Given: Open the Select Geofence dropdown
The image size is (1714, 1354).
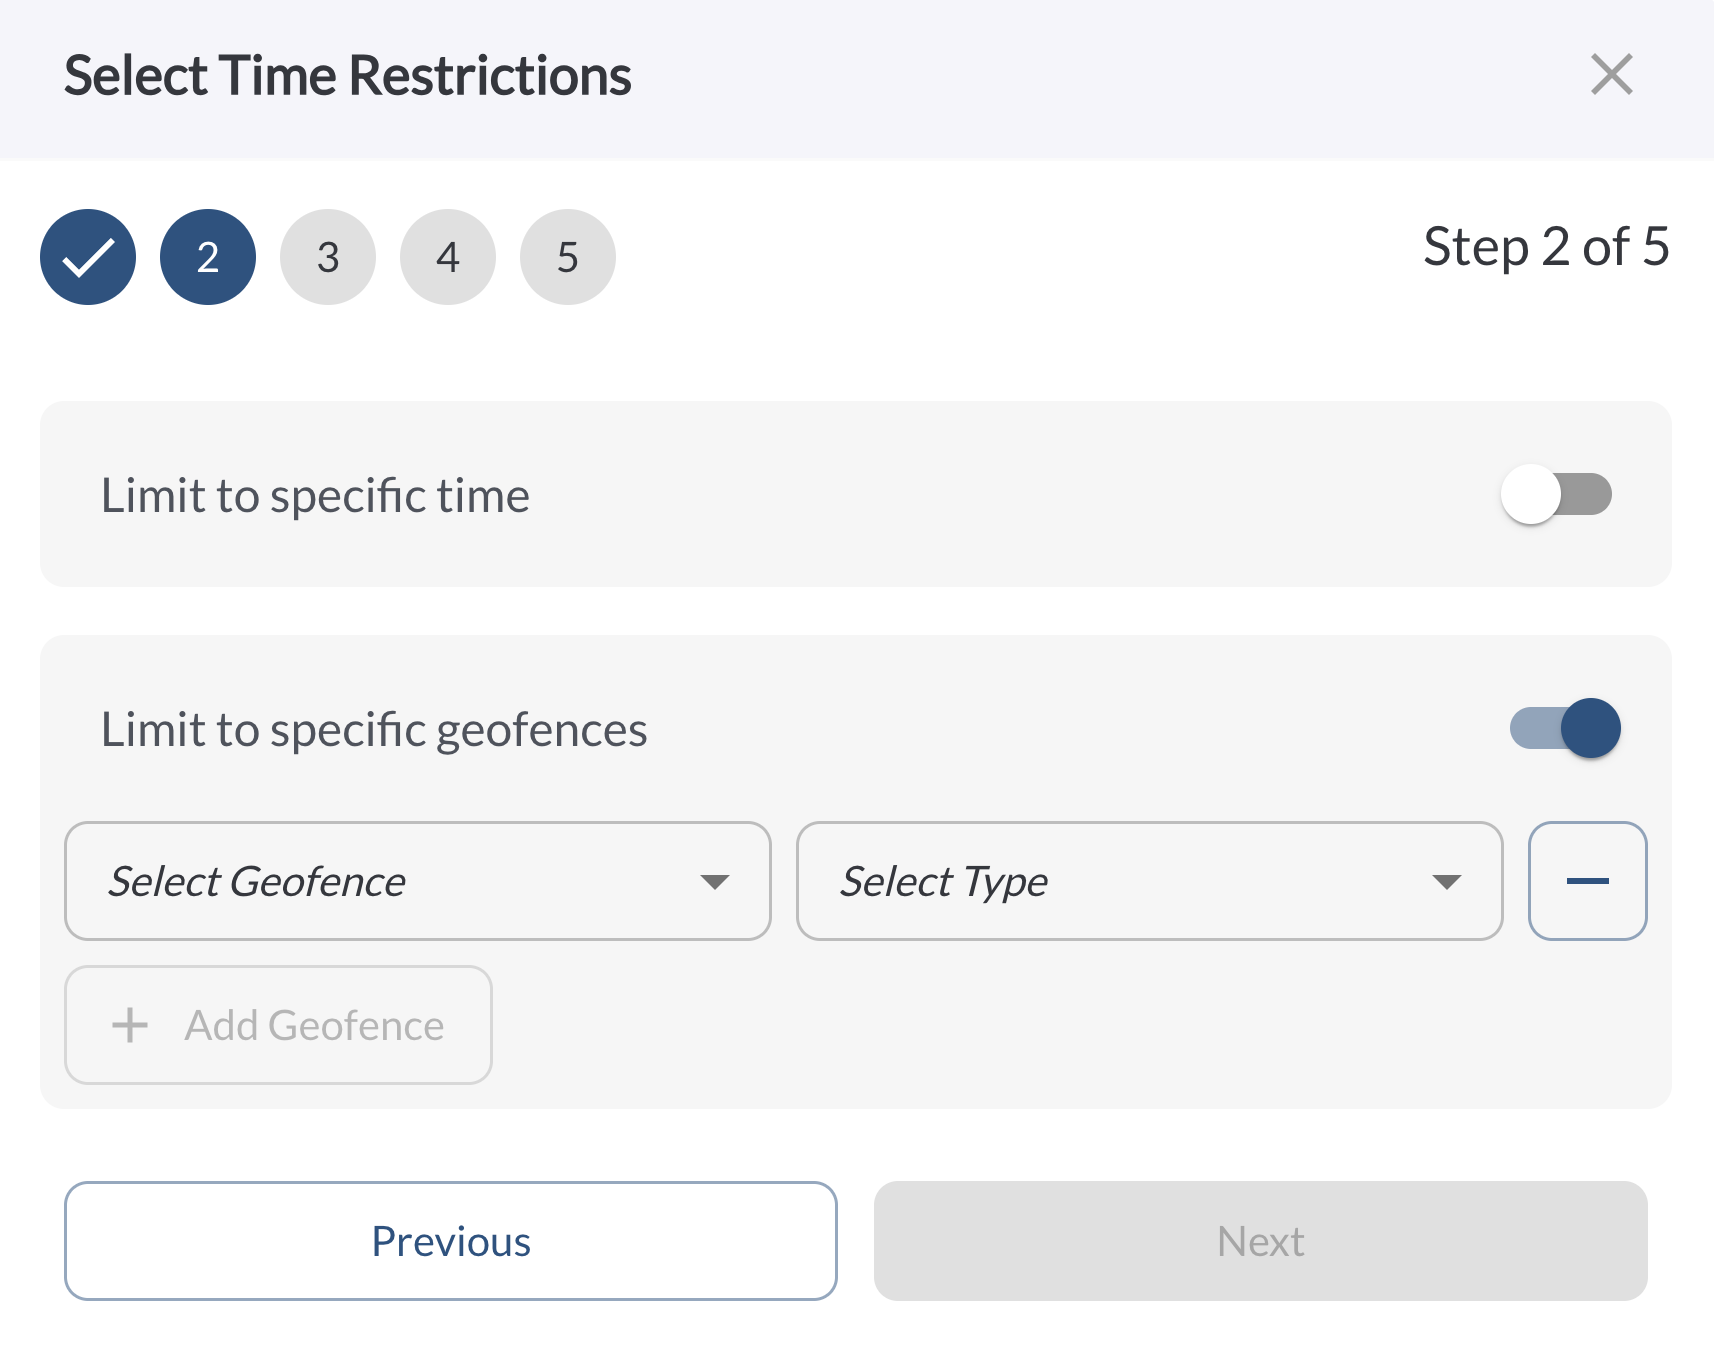Looking at the screenshot, I should point(418,881).
